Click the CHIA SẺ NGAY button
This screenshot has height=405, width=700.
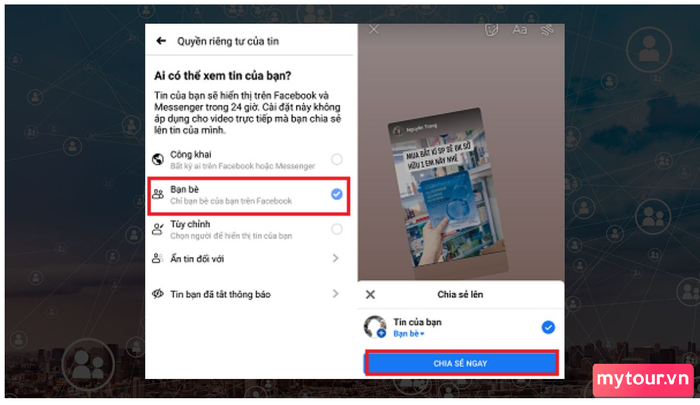(461, 363)
